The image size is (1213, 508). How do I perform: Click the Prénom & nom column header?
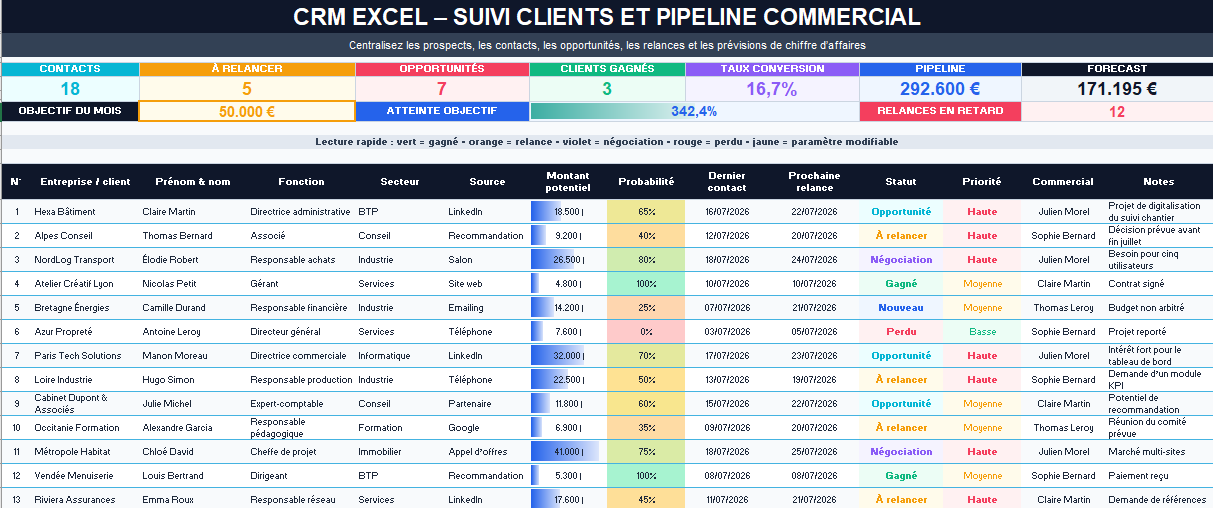click(193, 181)
